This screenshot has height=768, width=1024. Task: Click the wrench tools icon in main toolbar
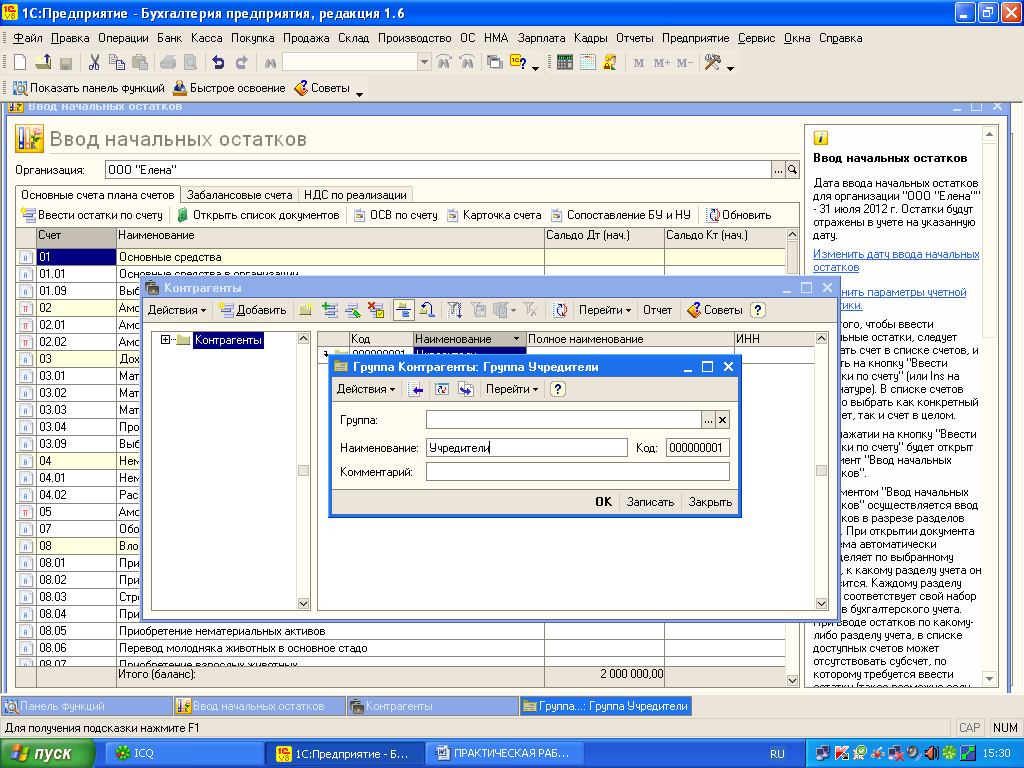coord(712,63)
